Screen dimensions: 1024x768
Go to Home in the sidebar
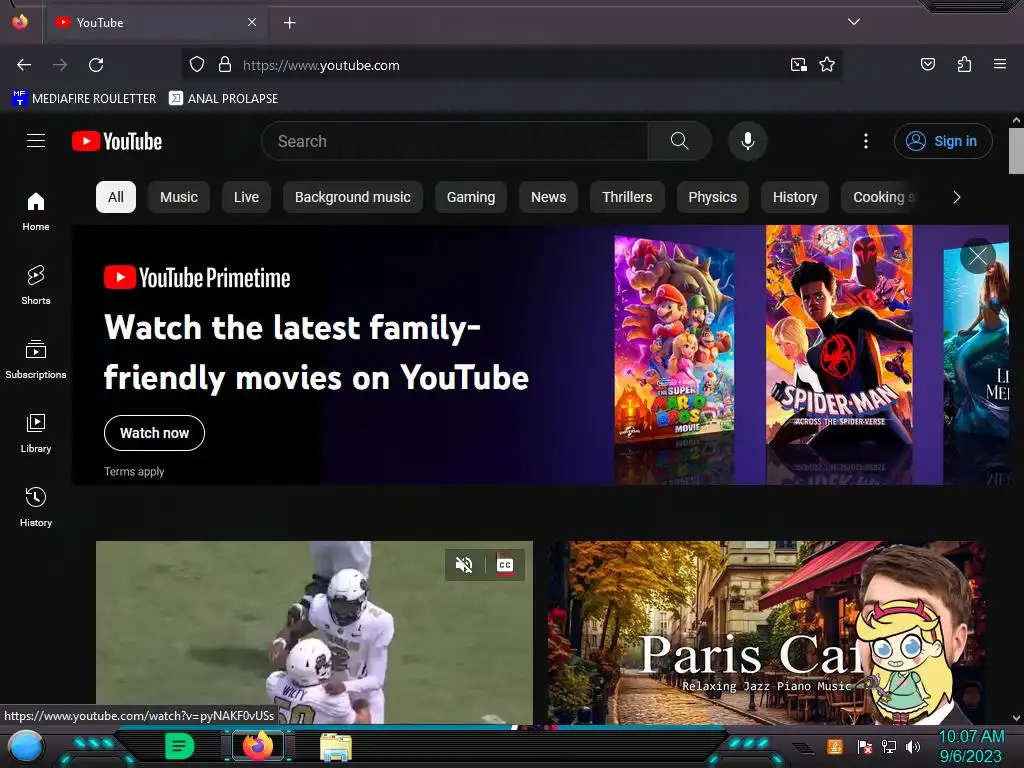click(36, 212)
